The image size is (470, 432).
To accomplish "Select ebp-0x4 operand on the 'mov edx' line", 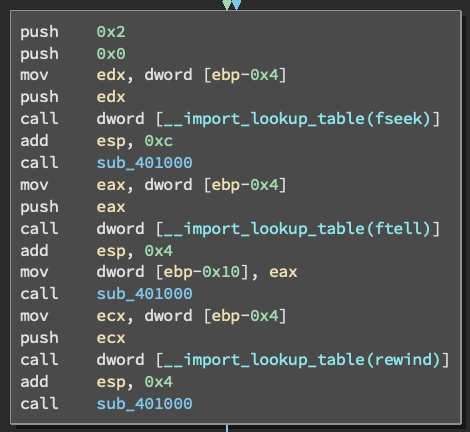I will (245, 75).
